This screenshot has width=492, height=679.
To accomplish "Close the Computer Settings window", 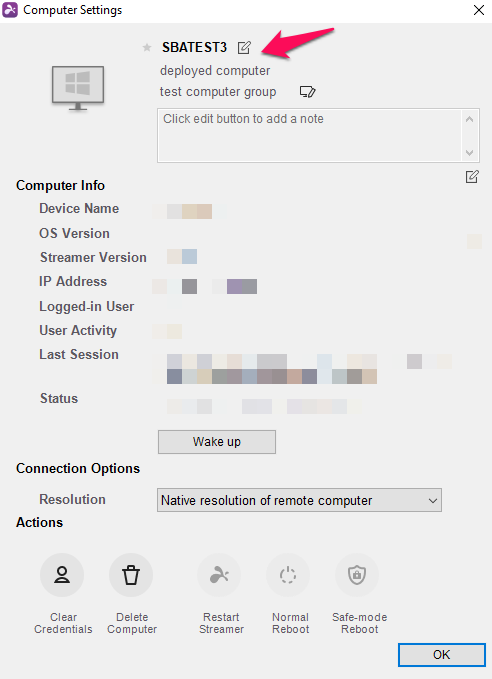I will coord(479,10).
